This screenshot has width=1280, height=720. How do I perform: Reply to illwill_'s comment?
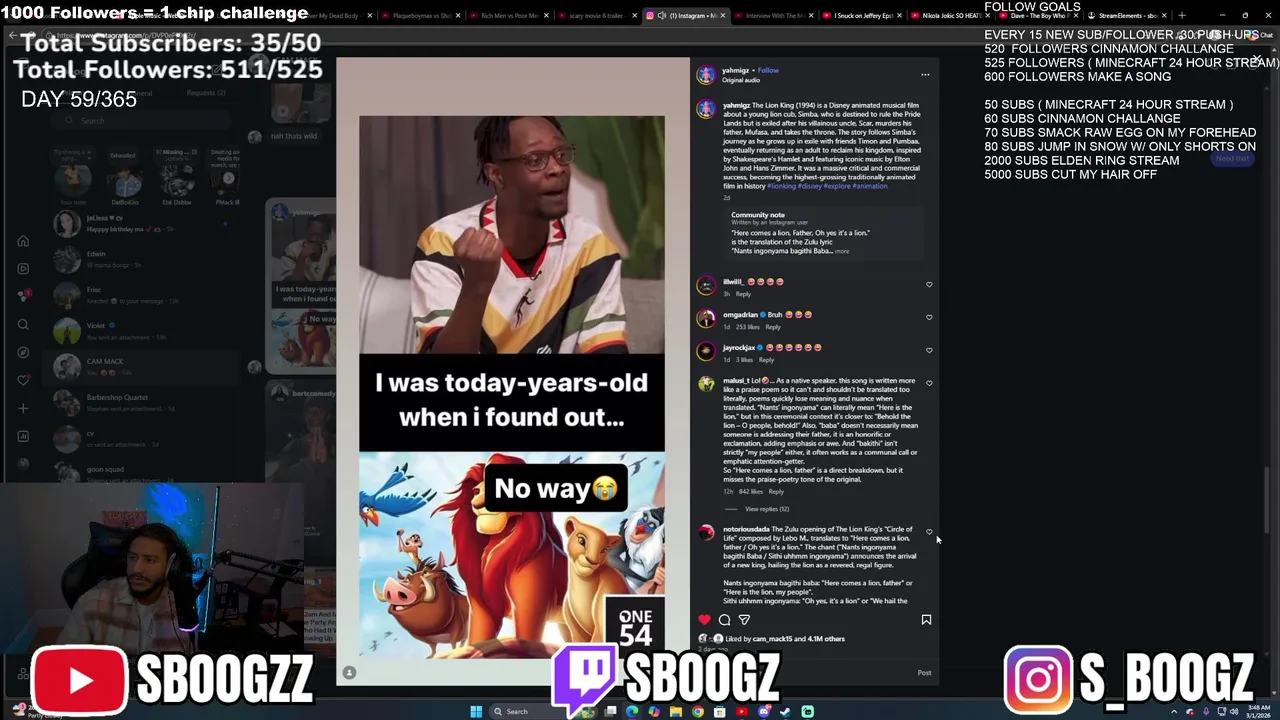[743, 294]
